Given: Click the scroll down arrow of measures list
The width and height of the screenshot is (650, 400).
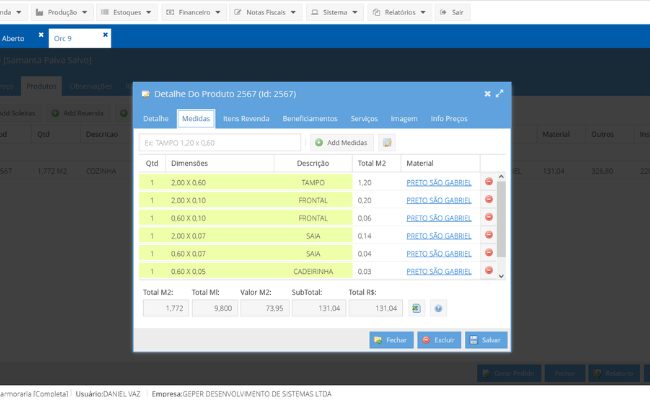Looking at the screenshot, I should pyautogui.click(x=501, y=276).
